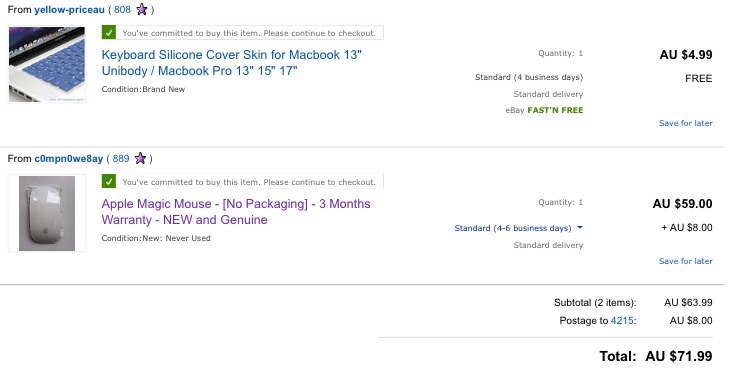738x370 pixels.
Task: Save keyboard cover for later
Action: point(686,123)
